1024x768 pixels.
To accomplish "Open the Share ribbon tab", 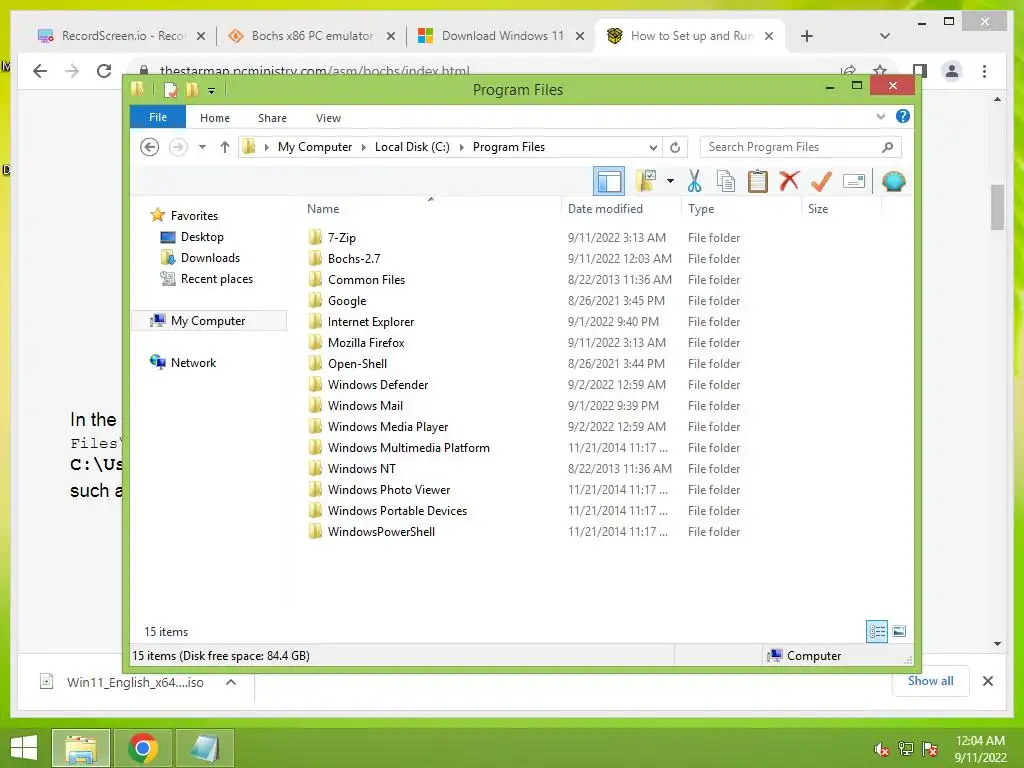I will (272, 118).
